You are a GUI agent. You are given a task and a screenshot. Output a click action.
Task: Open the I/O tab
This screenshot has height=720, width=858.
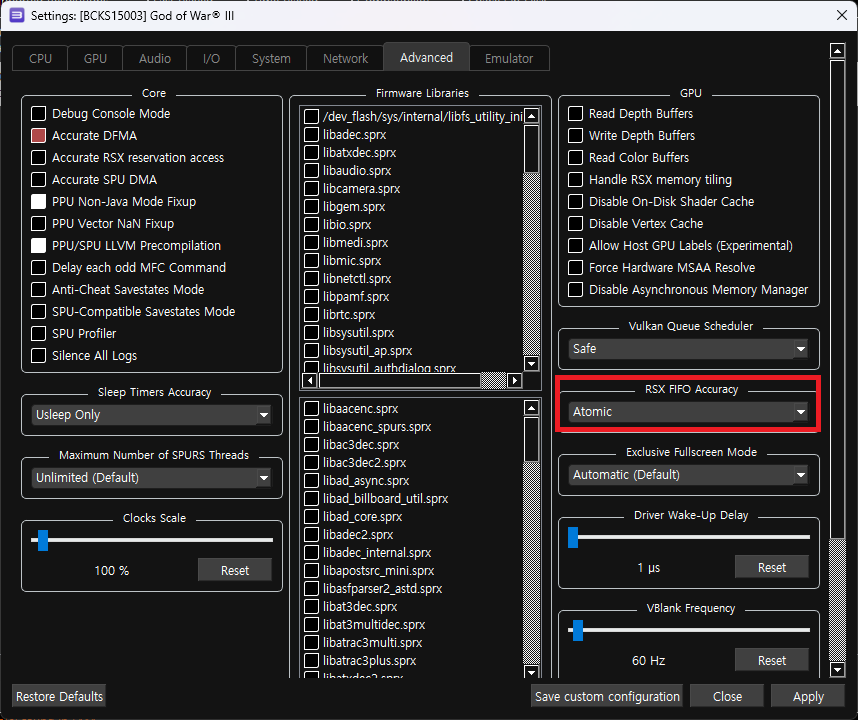click(211, 59)
